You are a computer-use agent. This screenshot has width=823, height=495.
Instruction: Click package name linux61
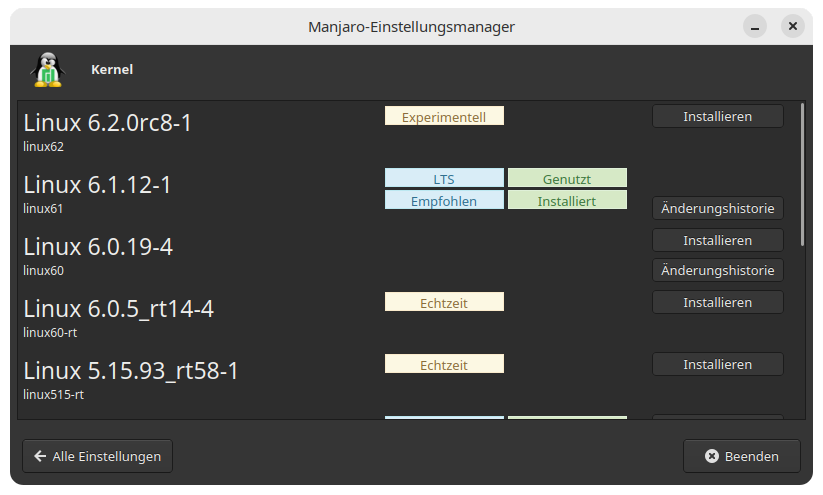coord(43,208)
